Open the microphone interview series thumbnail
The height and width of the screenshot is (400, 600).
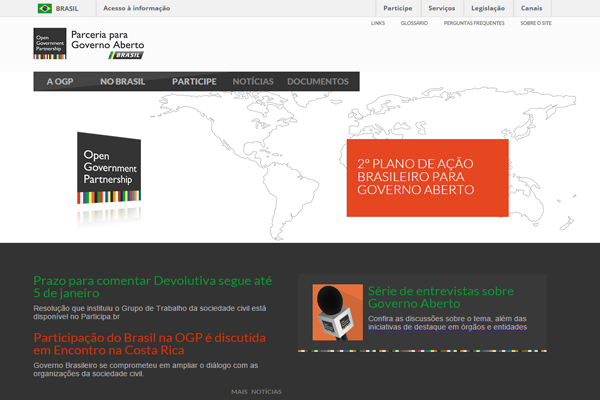click(x=337, y=313)
